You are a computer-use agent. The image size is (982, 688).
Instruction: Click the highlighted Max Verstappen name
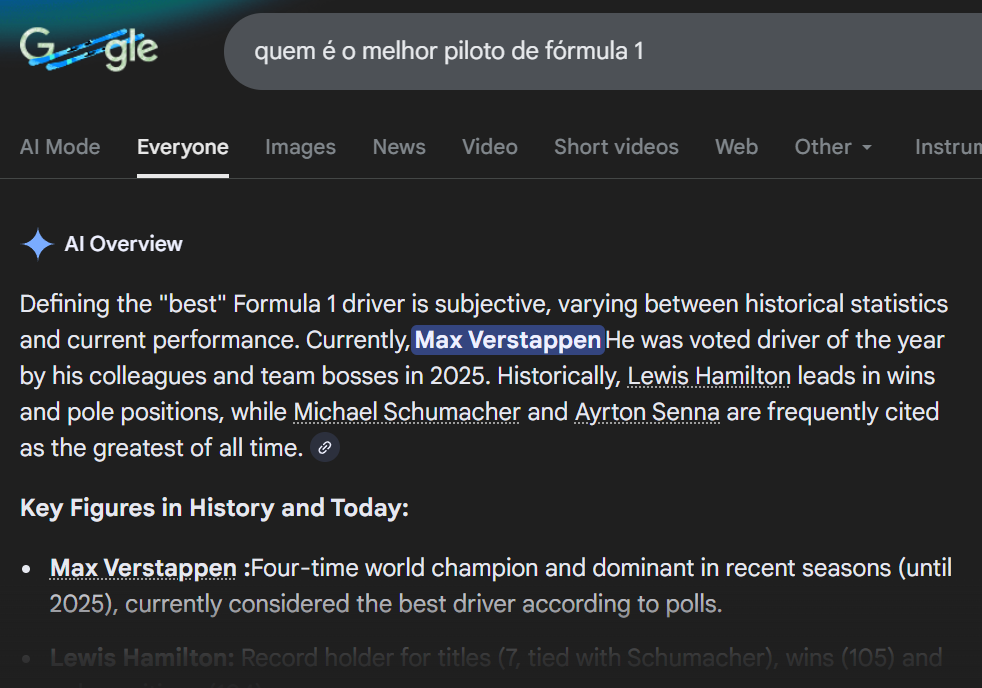click(508, 340)
